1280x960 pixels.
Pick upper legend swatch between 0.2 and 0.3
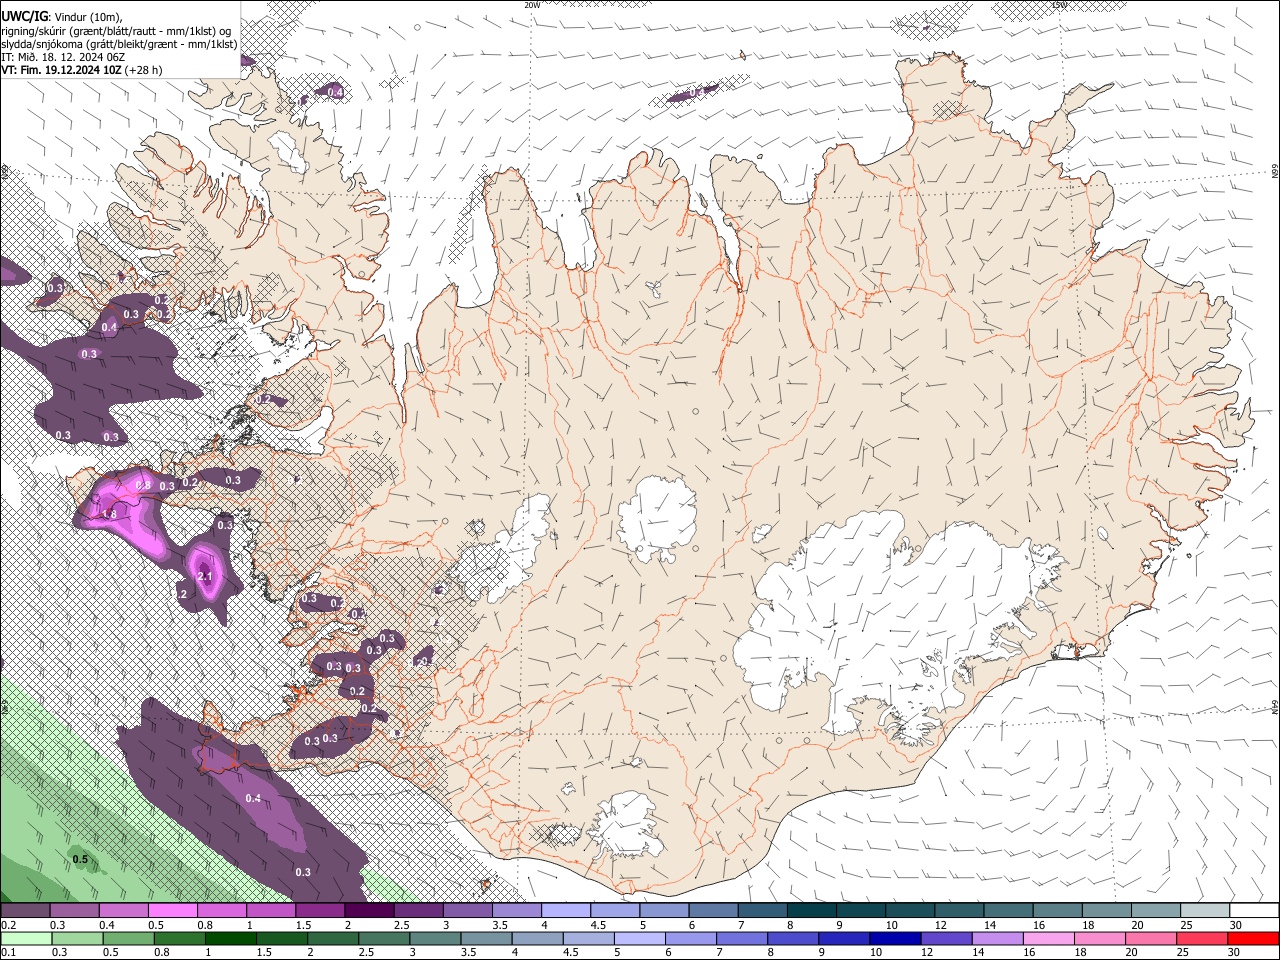pyautogui.click(x=25, y=911)
